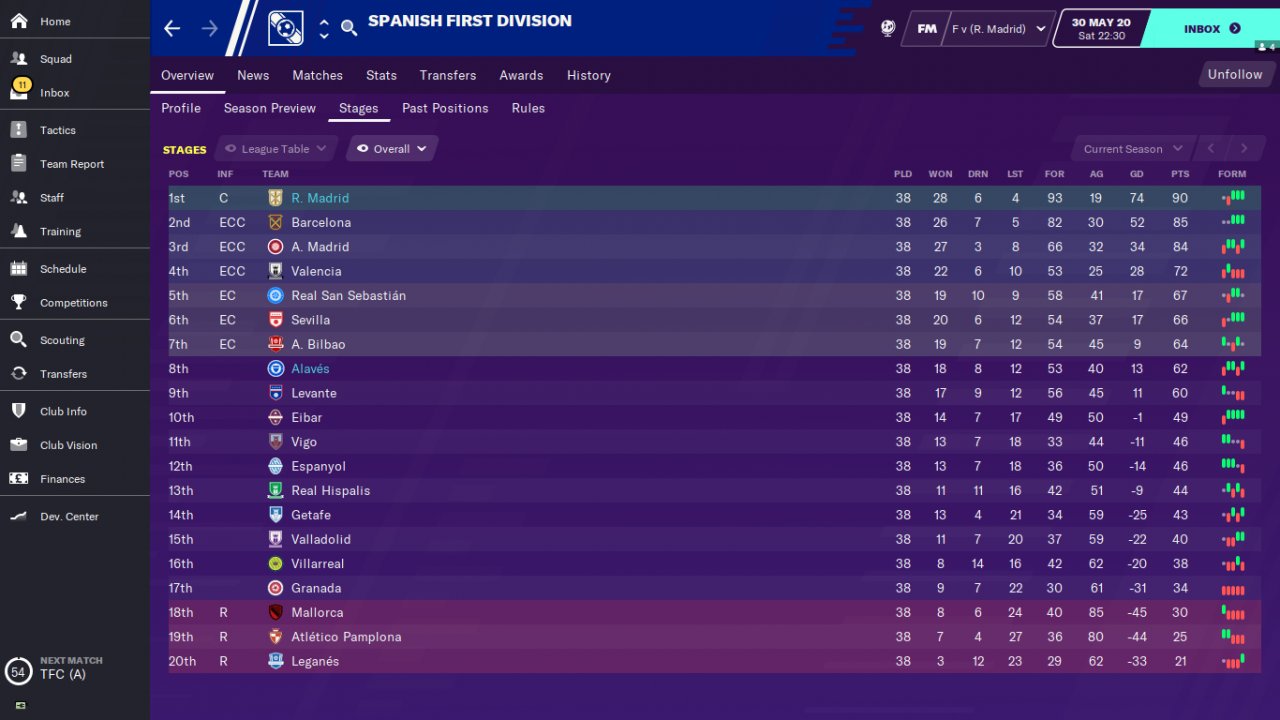This screenshot has height=720, width=1280.
Task: Click the Real Madrid club badge
Action: [275, 198]
